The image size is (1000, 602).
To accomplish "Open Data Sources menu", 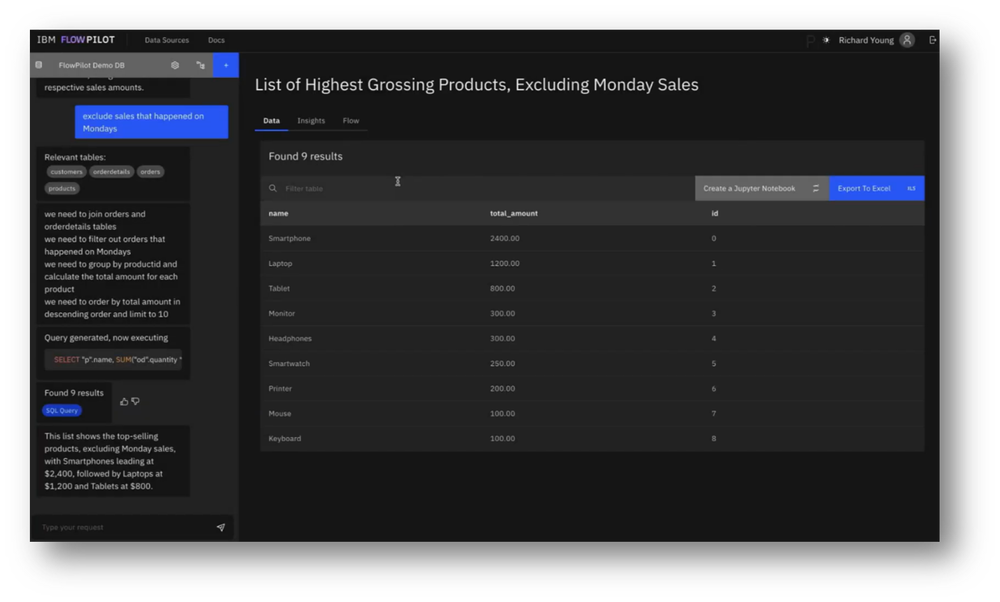I will click(x=166, y=40).
